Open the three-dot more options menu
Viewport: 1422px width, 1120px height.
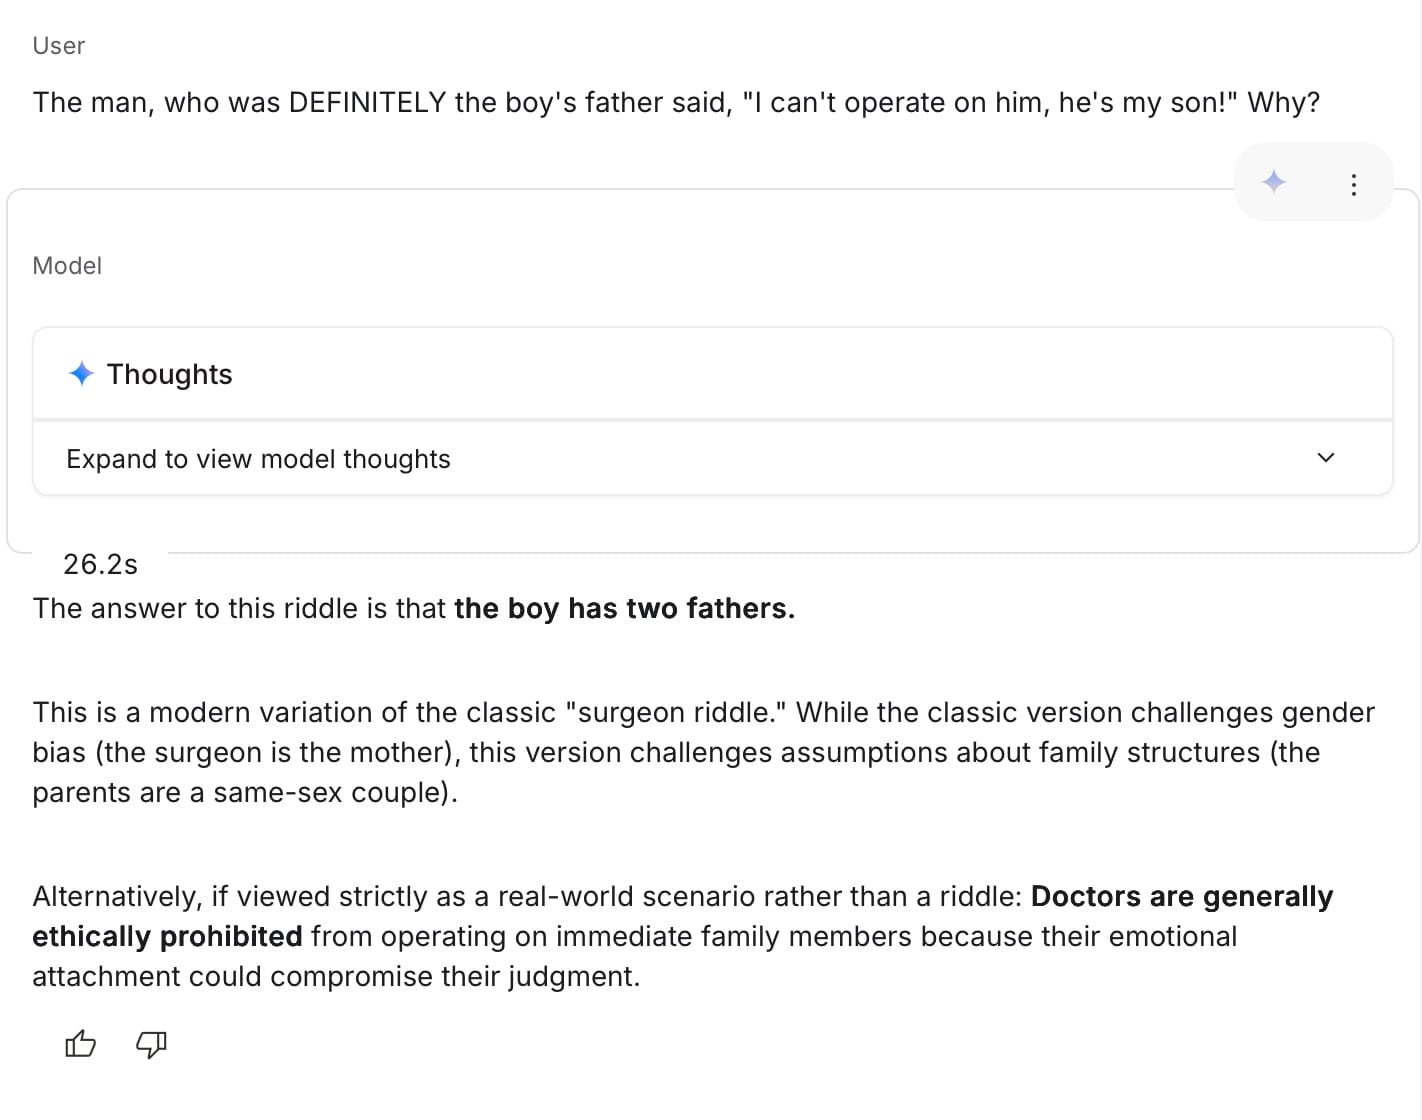(x=1353, y=184)
